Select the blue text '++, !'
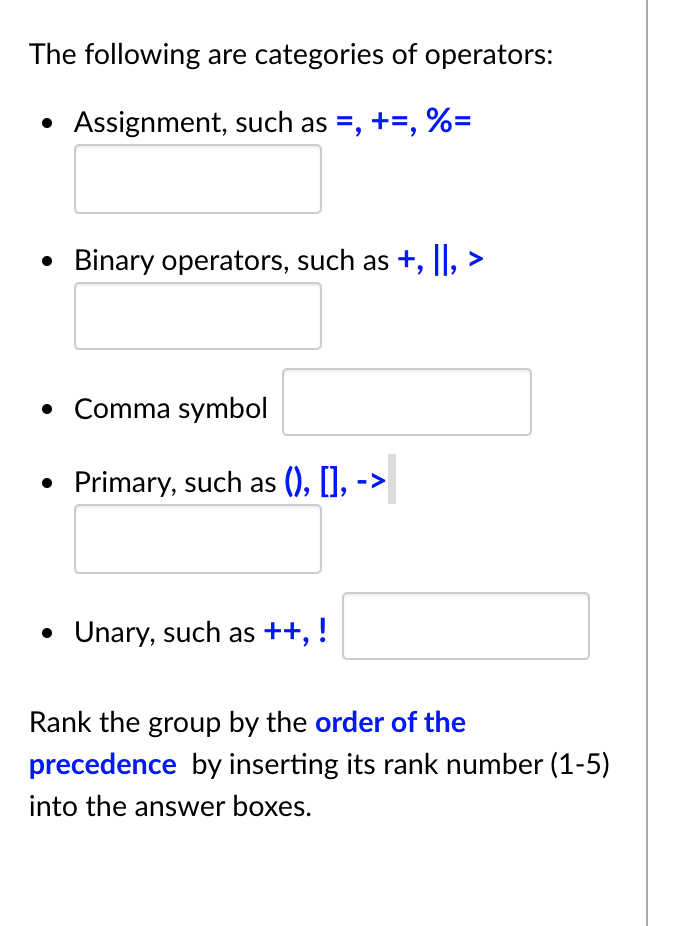678x926 pixels. 297,631
